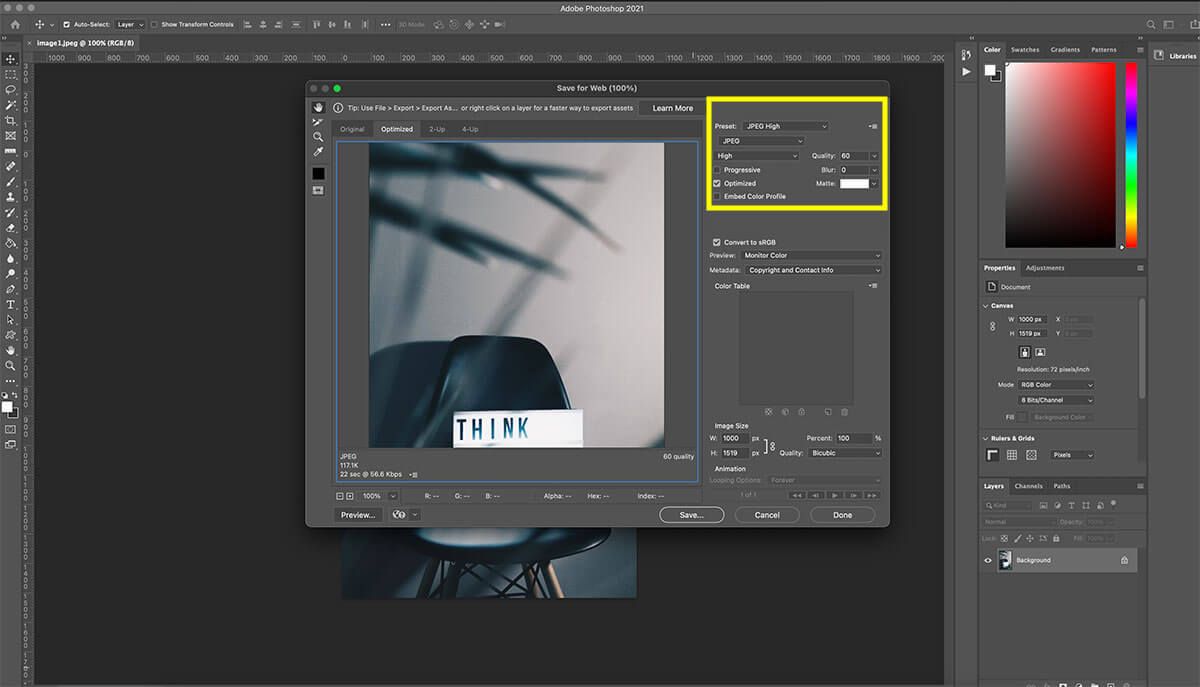
Task: Open the Optimize preset flyout menu
Action: [873, 127]
